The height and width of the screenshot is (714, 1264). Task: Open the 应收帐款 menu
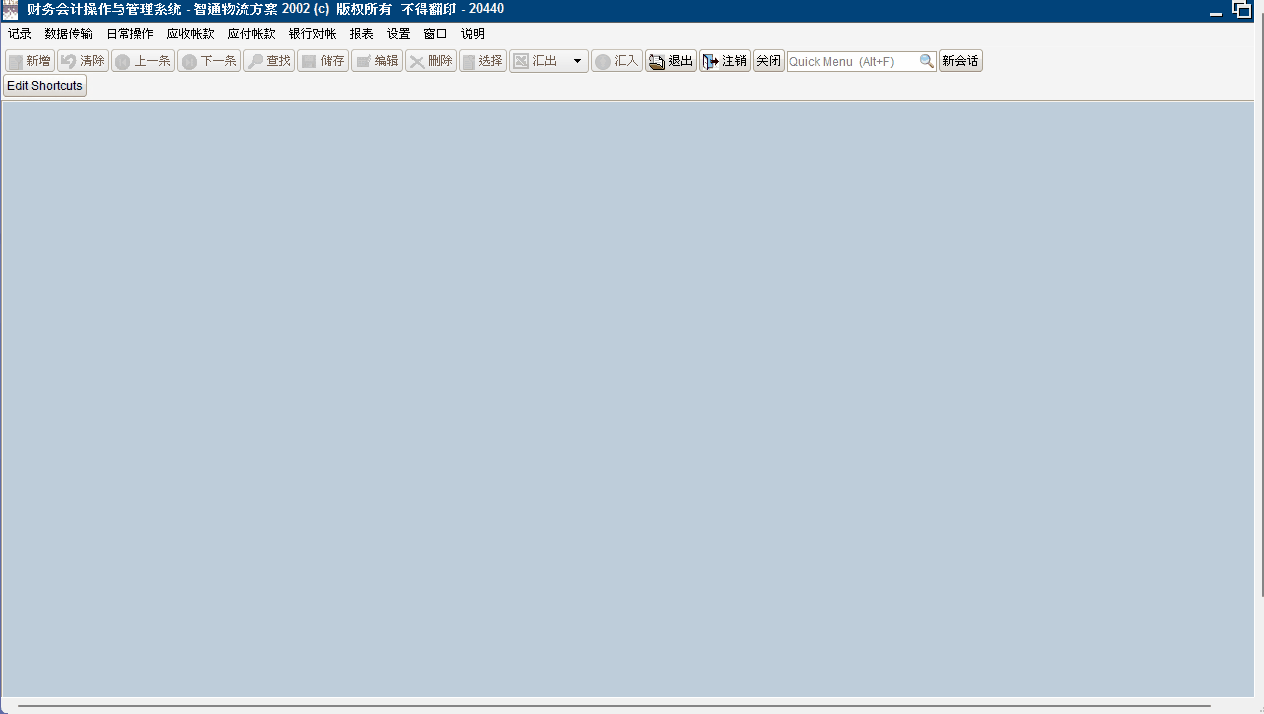pyautogui.click(x=190, y=34)
